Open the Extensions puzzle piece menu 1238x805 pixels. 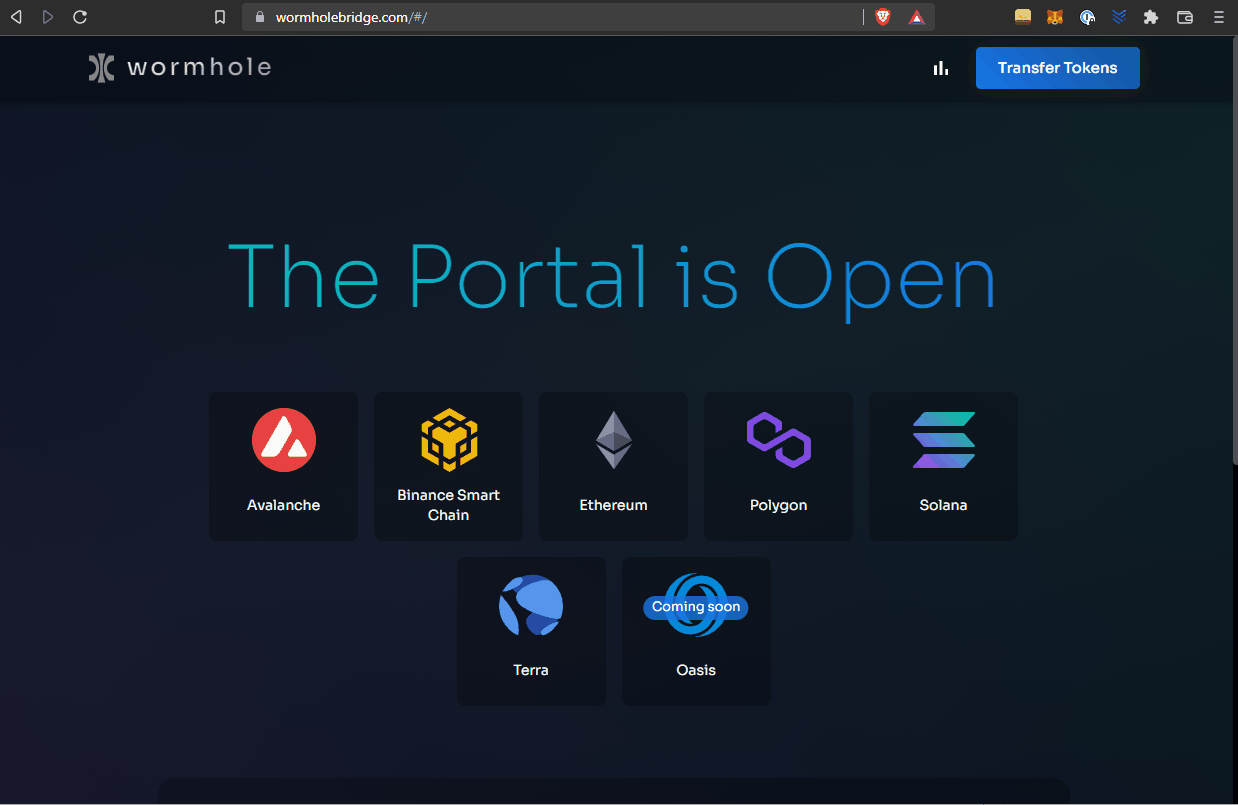coord(1151,17)
